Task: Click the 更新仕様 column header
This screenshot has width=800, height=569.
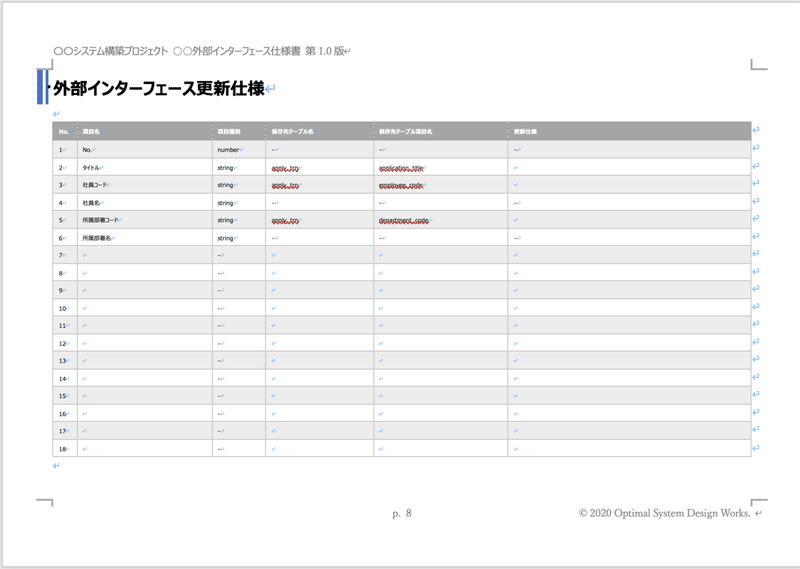Action: [629, 132]
